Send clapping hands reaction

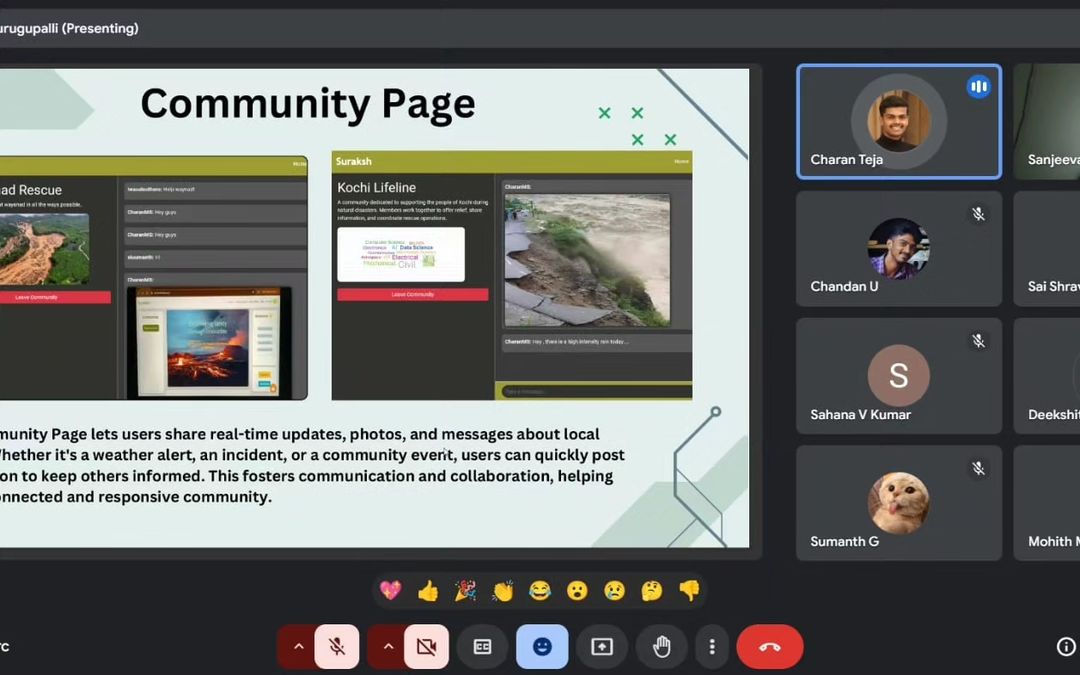coord(503,591)
